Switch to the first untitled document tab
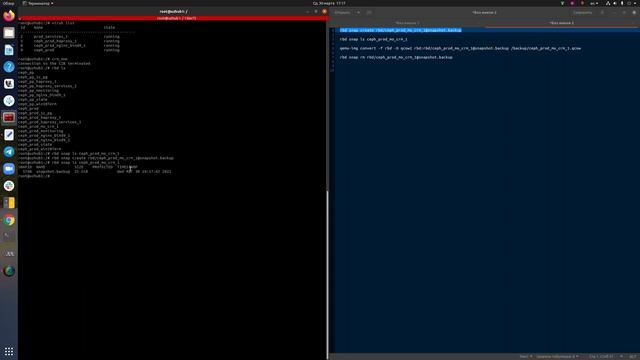The width and height of the screenshot is (640, 360). point(407,23)
